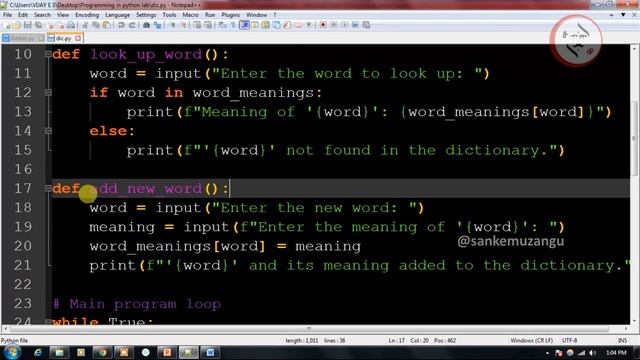Click horizontal scrollbar right arrow
The height and width of the screenshot is (360, 640).
pos(626,328)
